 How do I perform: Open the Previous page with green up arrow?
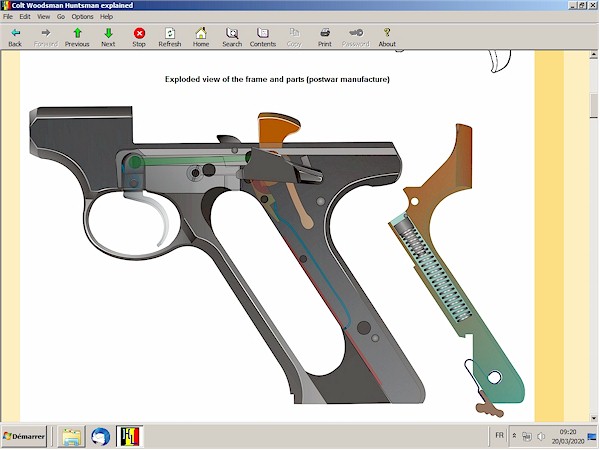tap(77, 37)
